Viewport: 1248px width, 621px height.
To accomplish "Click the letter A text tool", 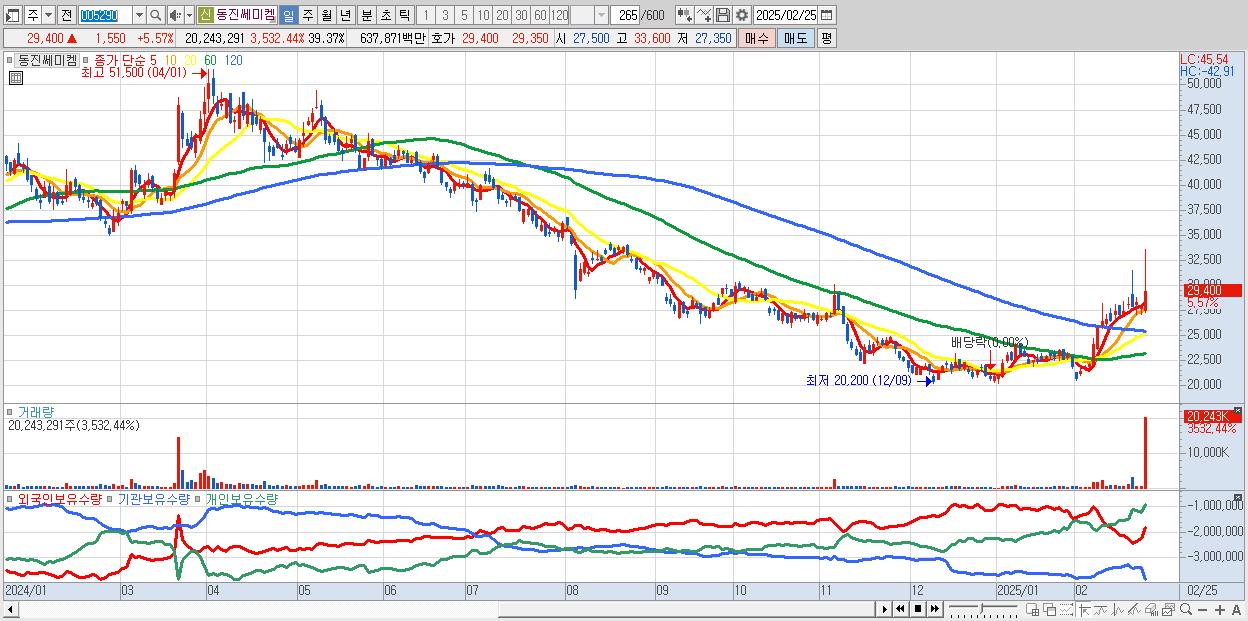I will tap(1237, 610).
